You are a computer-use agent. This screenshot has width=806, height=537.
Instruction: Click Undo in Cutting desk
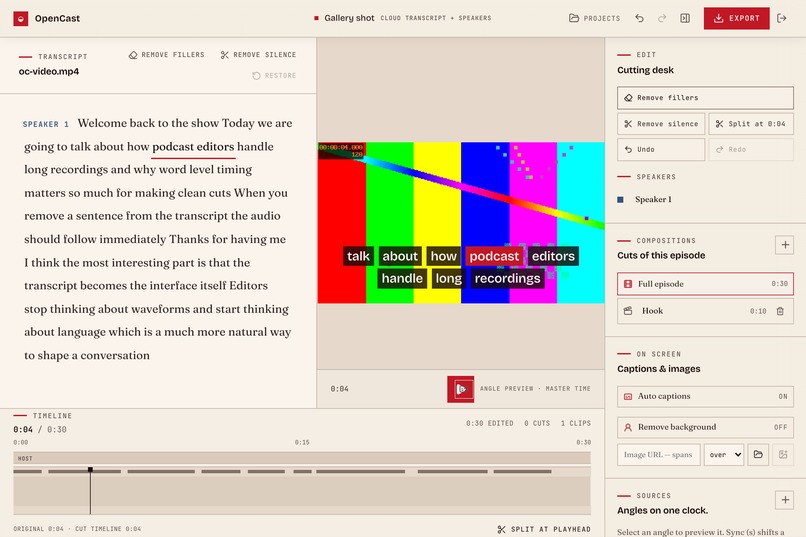coord(661,150)
